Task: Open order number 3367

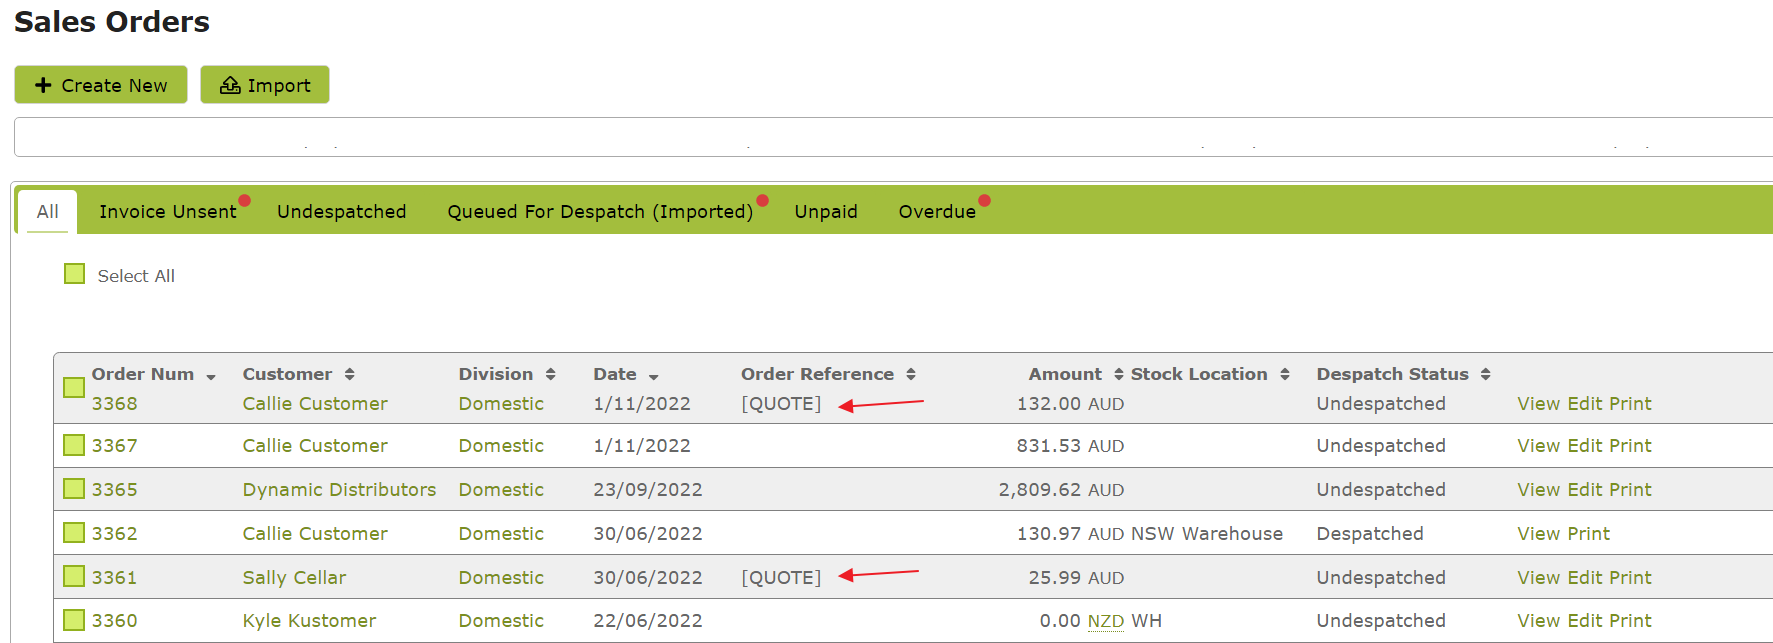Action: (114, 445)
